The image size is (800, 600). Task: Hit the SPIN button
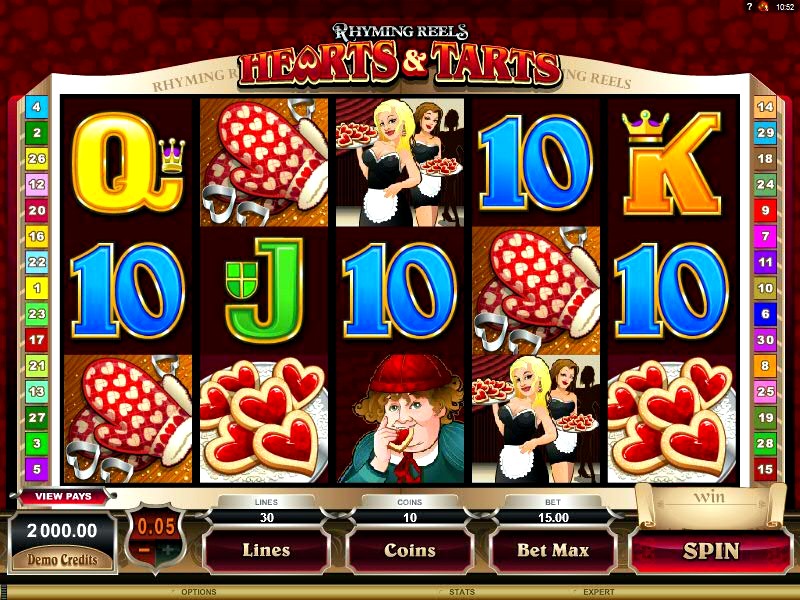(711, 551)
